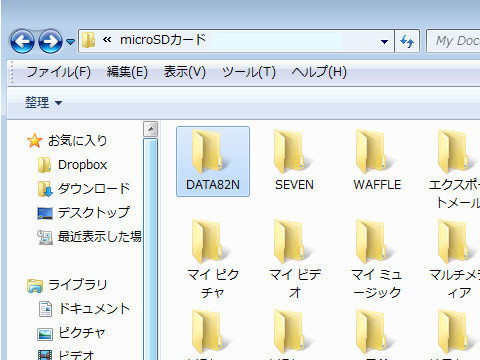Select the エクスポートメール folder
This screenshot has width=480, height=360.
pyautogui.click(x=455, y=170)
